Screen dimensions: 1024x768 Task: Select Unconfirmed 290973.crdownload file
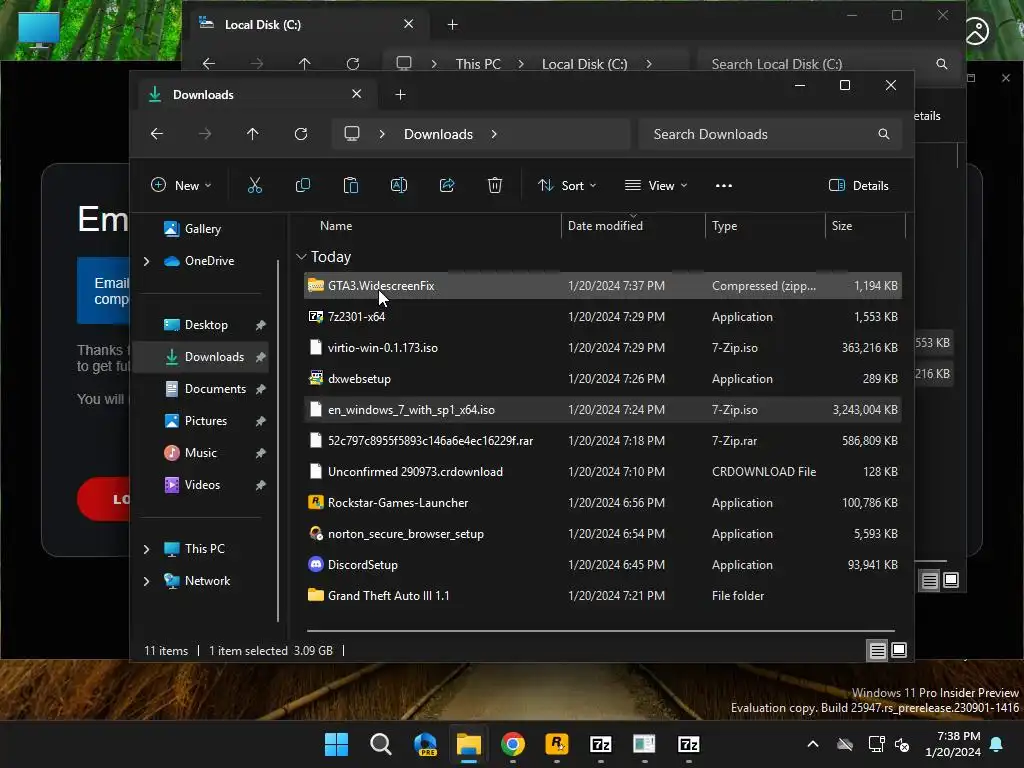[x=602, y=472]
